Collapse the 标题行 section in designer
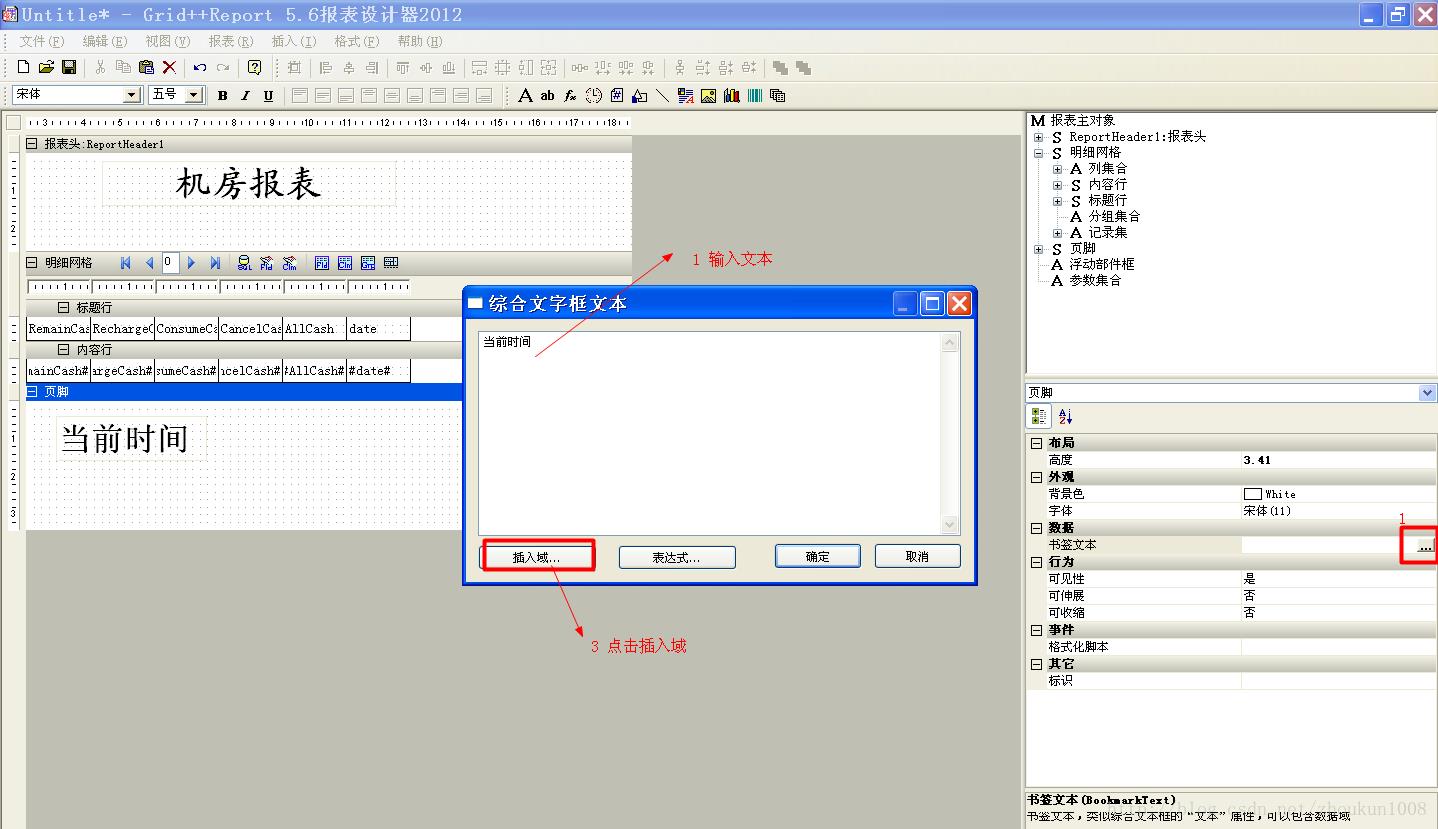1438x829 pixels. (64, 308)
